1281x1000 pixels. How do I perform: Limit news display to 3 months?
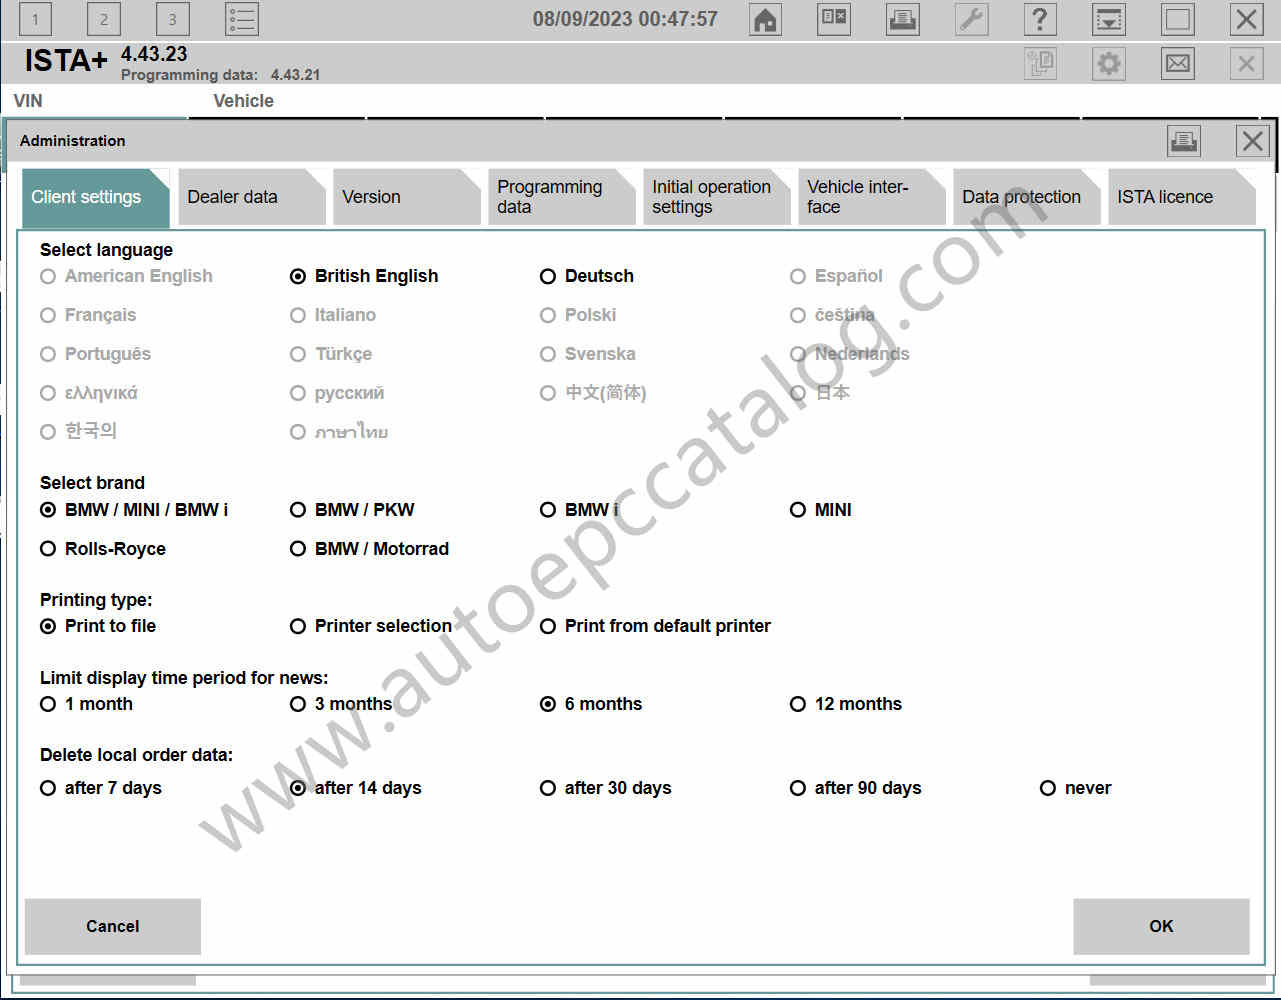pos(341,704)
